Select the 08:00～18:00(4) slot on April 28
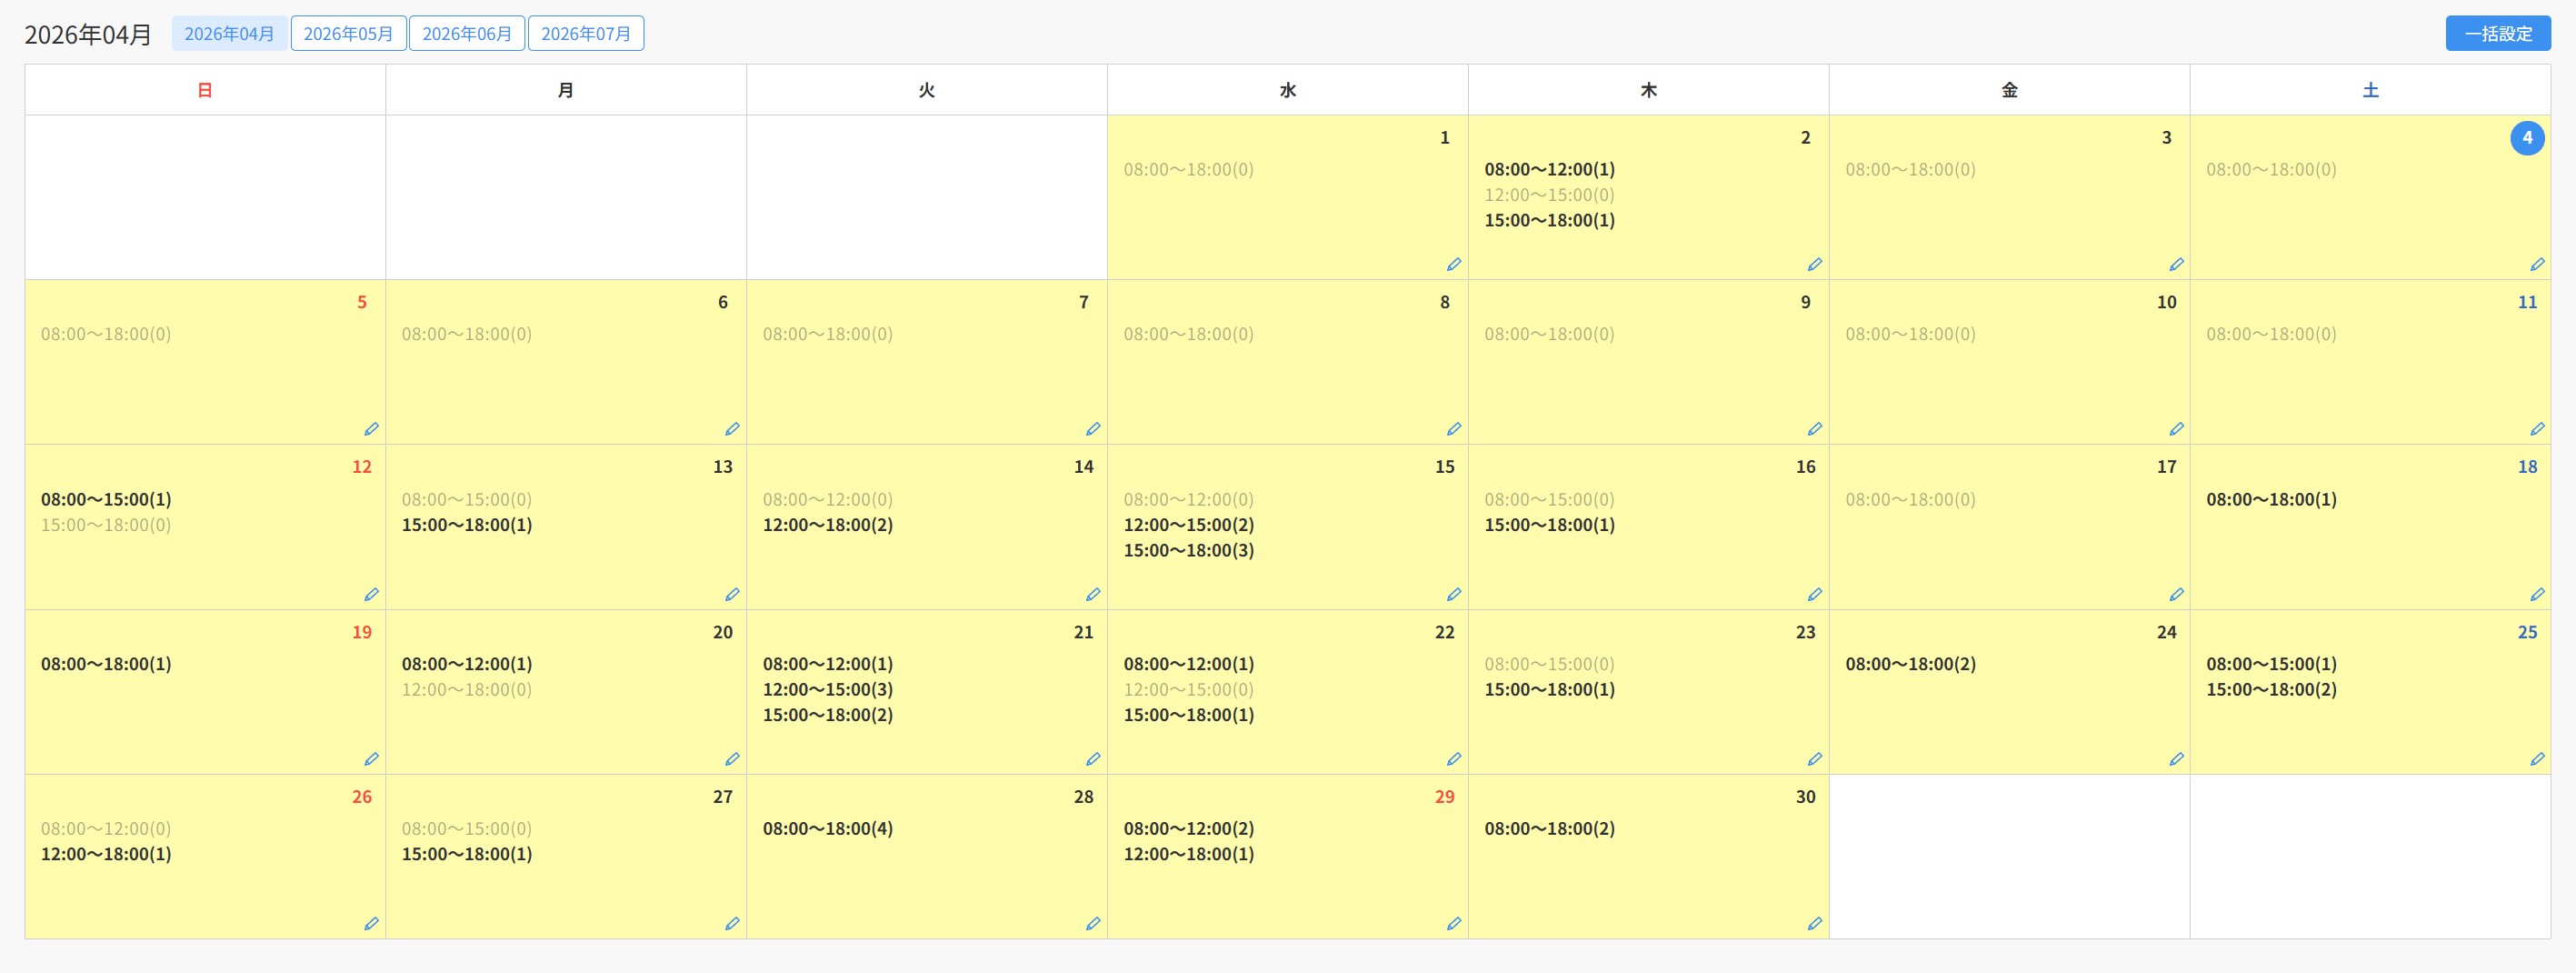 [x=827, y=828]
